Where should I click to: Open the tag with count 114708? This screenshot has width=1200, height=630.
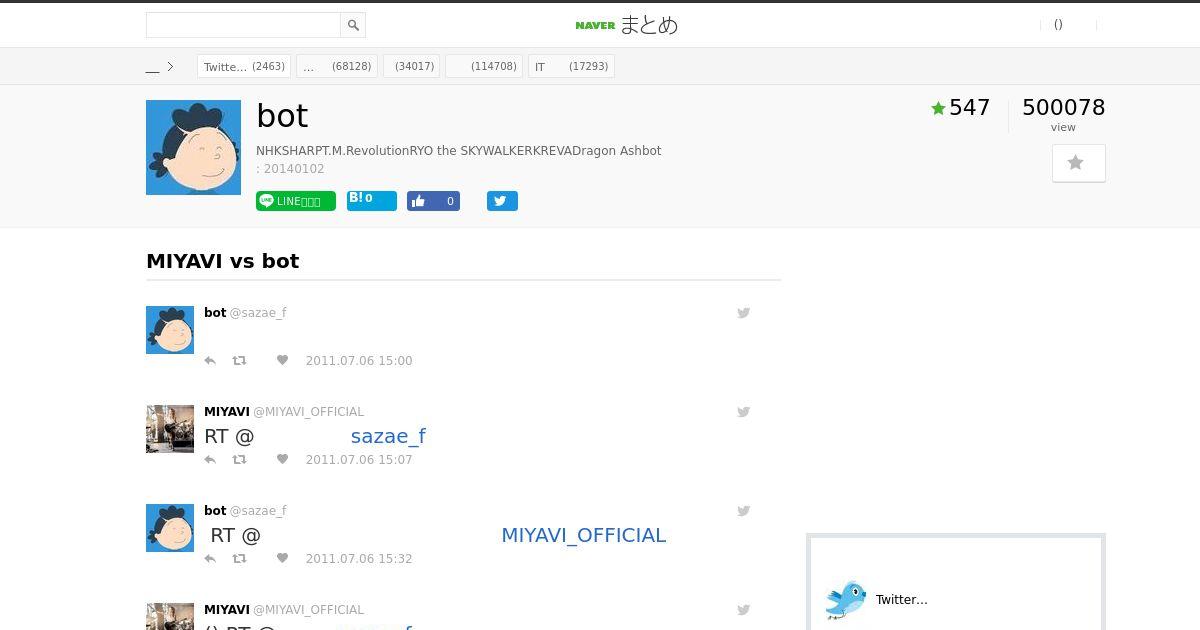[484, 67]
